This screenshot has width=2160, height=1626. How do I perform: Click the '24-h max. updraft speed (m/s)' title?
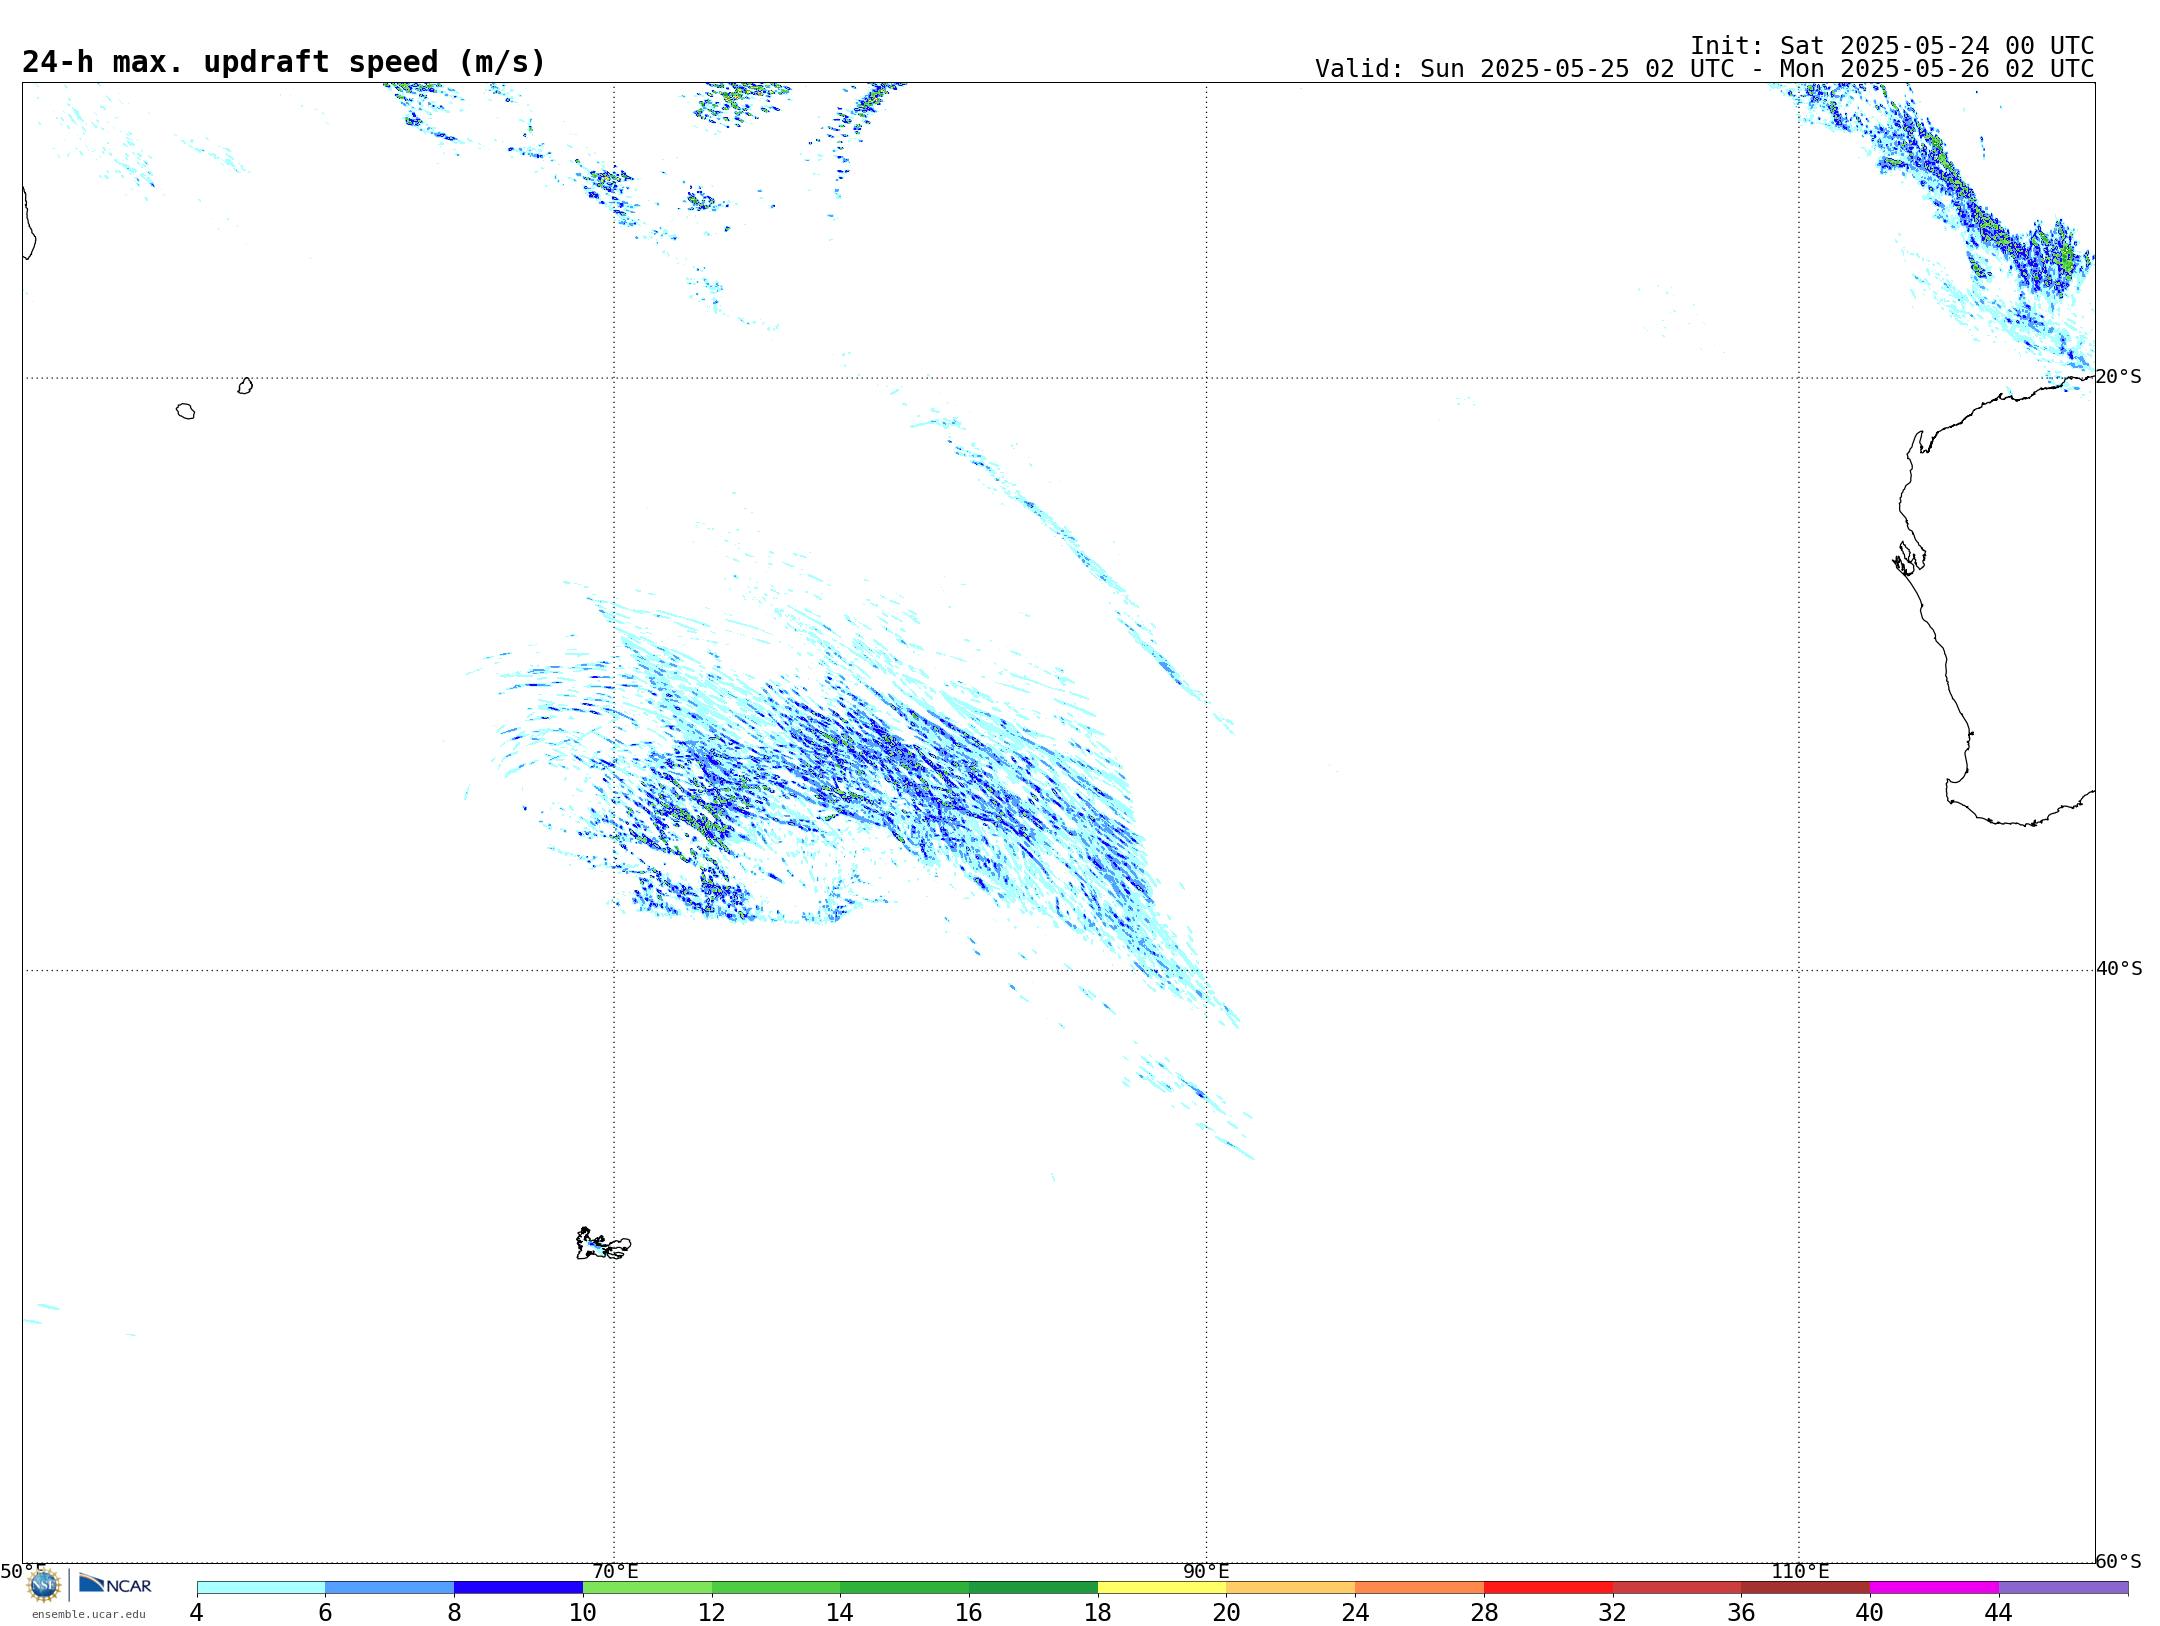coord(284,62)
